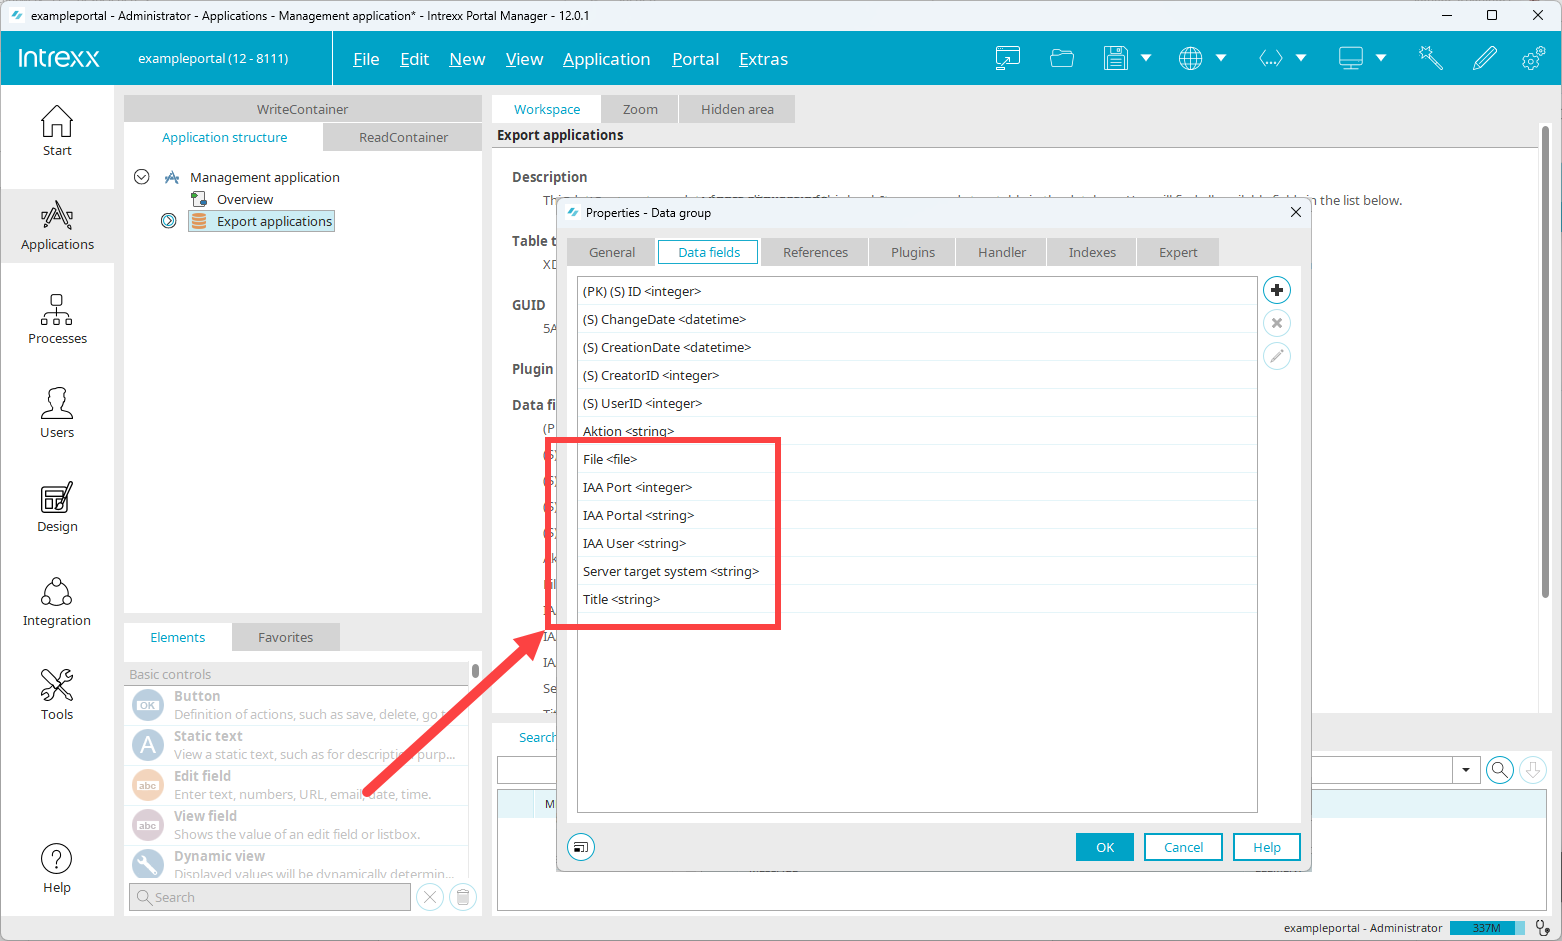Click the monitor toolbar icon
The width and height of the screenshot is (1562, 941).
[1351, 59]
